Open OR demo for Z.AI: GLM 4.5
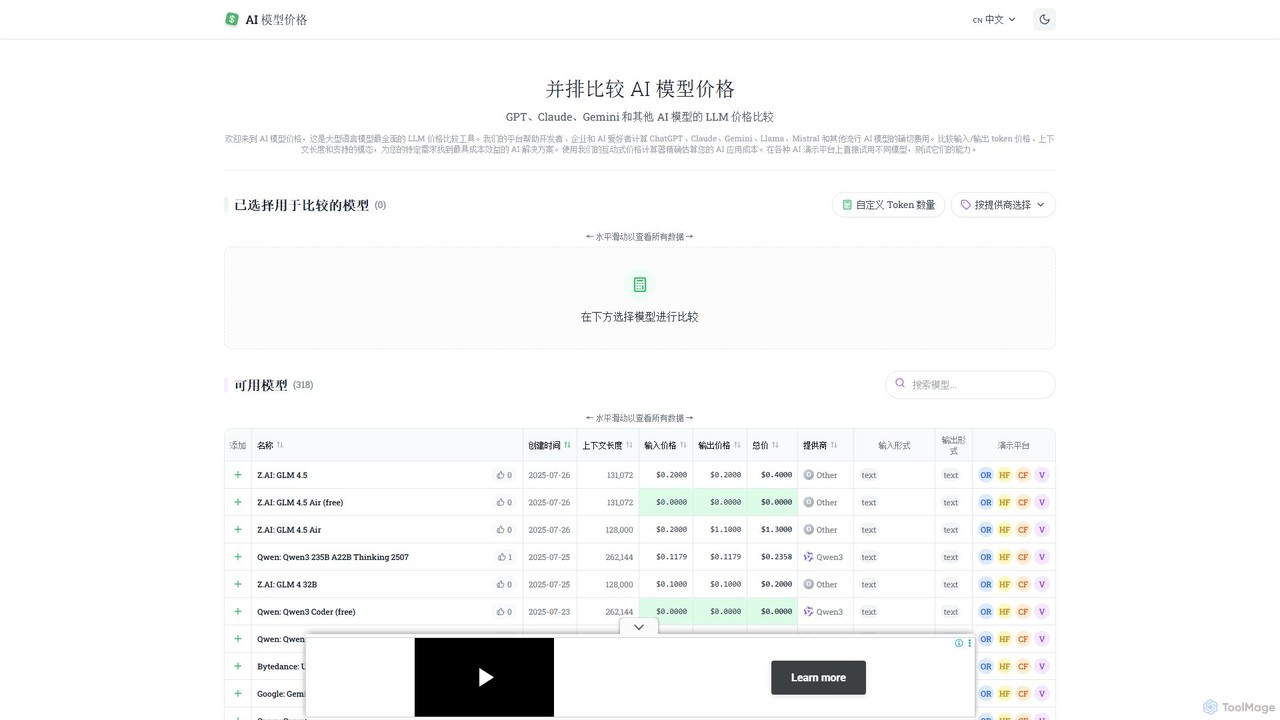This screenshot has width=1280, height=720. pos(986,475)
